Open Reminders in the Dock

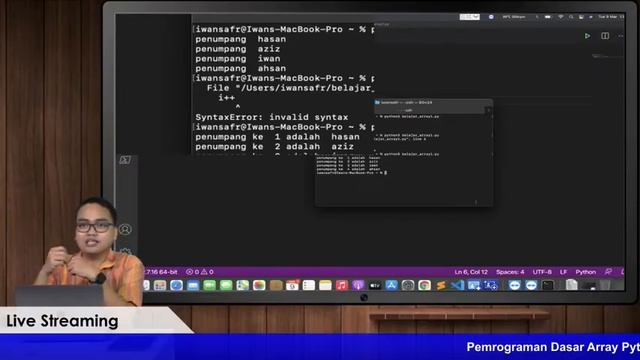coord(309,285)
